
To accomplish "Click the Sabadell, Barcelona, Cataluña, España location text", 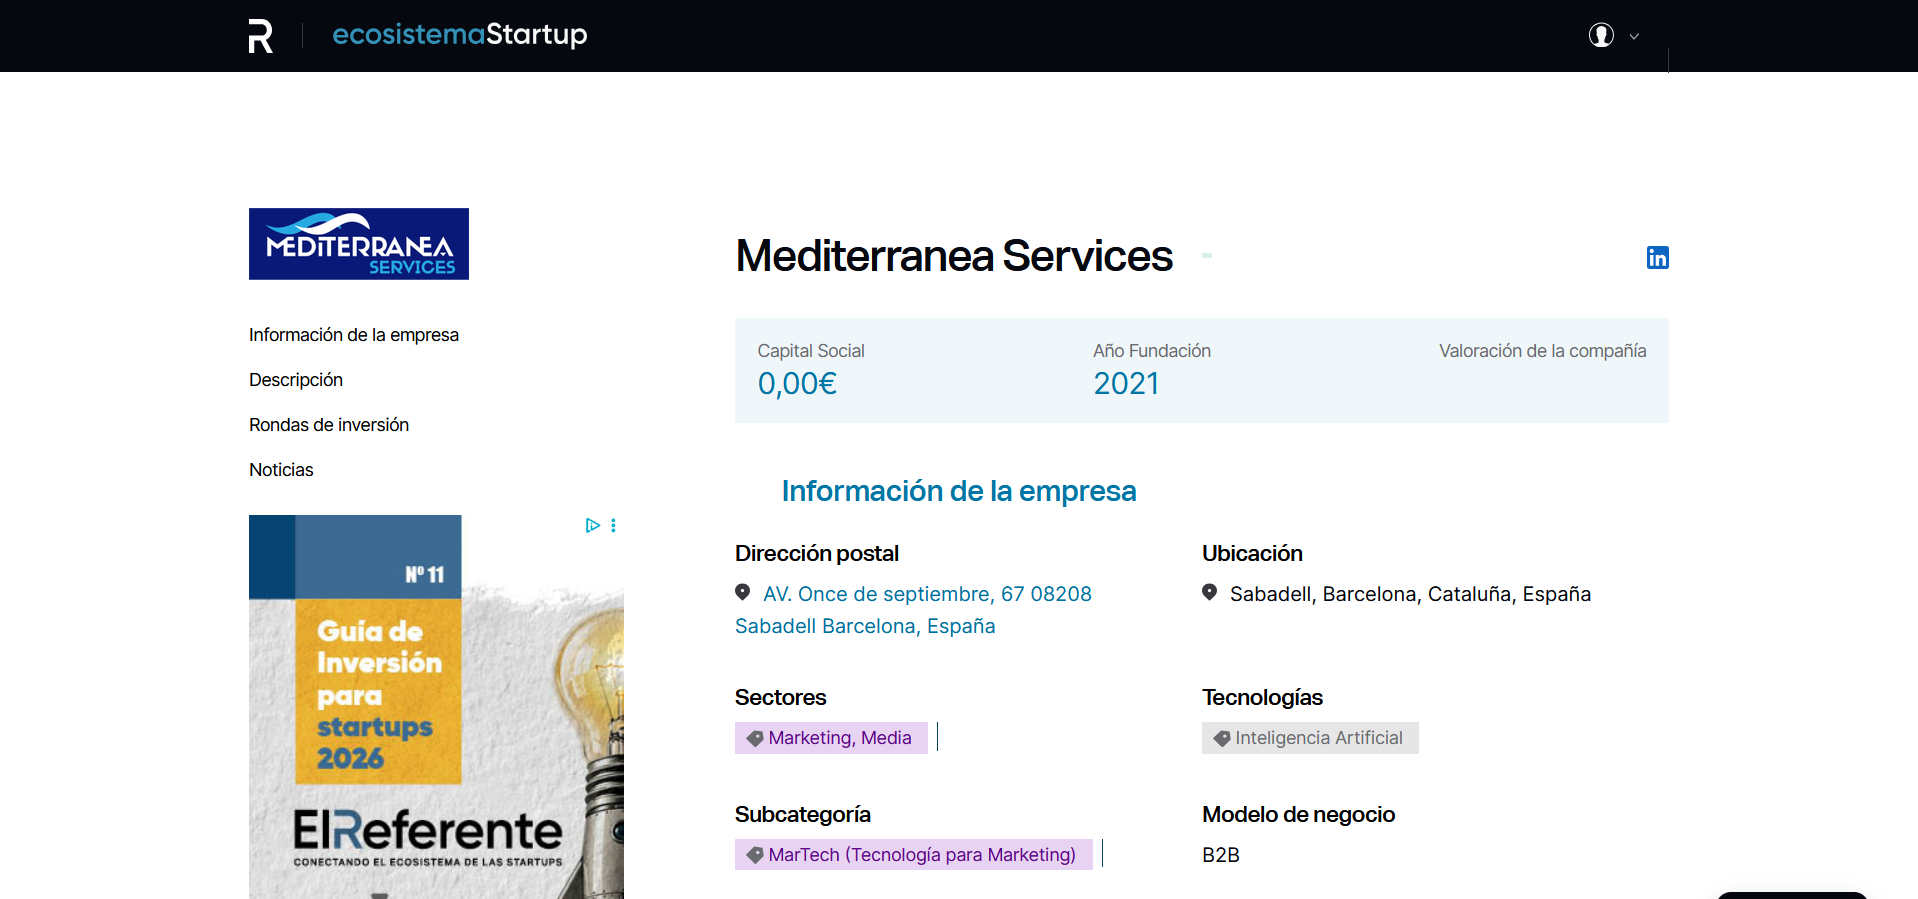I will 1410,594.
